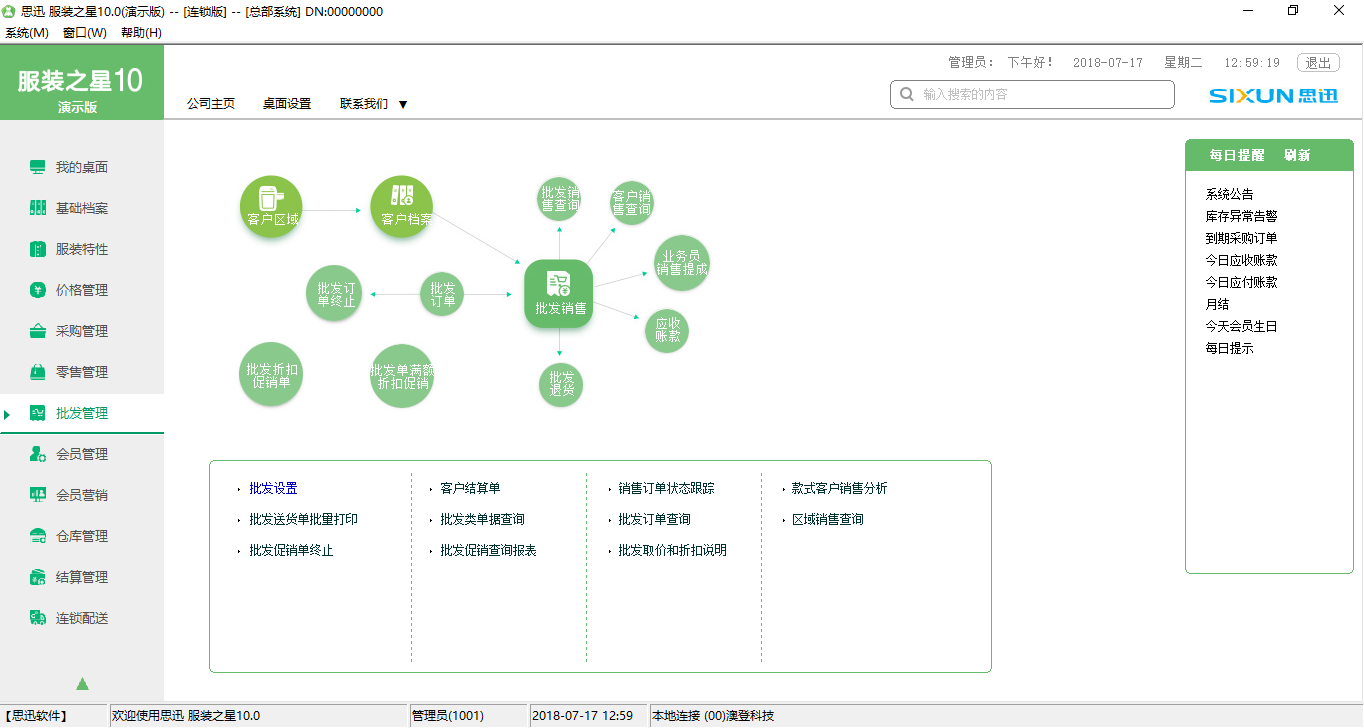Open 应收账款 workflow node
Image resolution: width=1364 pixels, height=728 pixels.
point(667,330)
